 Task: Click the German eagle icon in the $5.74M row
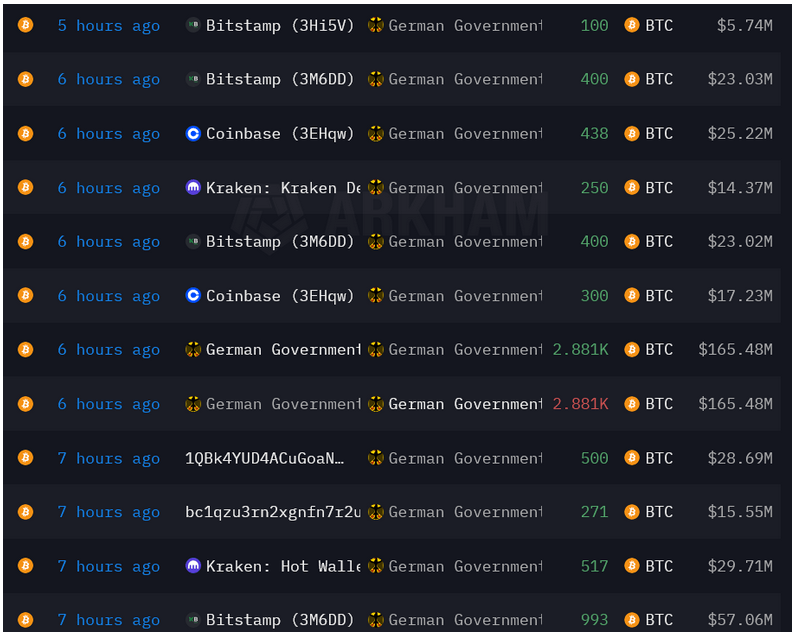pyautogui.click(x=376, y=25)
